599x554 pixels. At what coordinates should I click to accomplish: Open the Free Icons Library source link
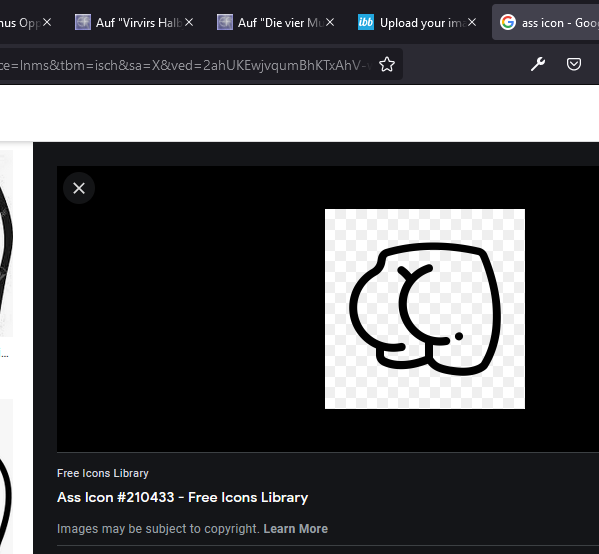[103, 473]
